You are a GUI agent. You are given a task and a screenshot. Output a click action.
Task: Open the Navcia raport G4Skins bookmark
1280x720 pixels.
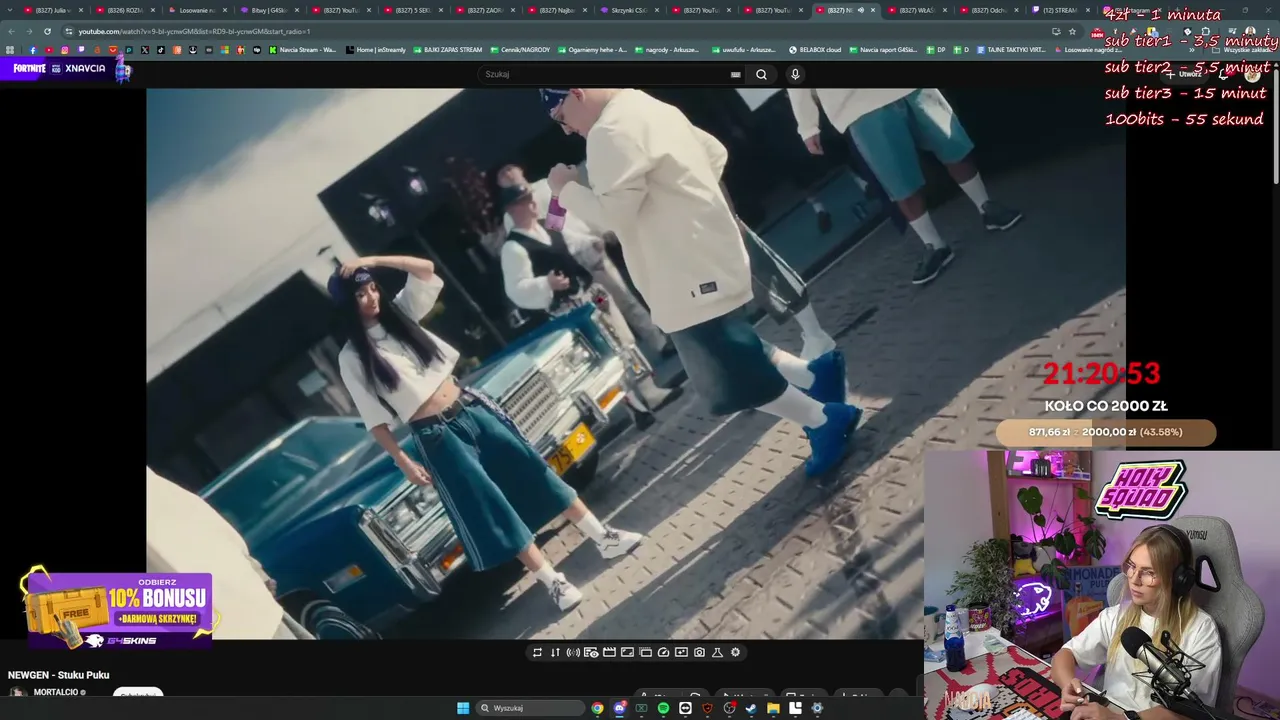pos(883,50)
